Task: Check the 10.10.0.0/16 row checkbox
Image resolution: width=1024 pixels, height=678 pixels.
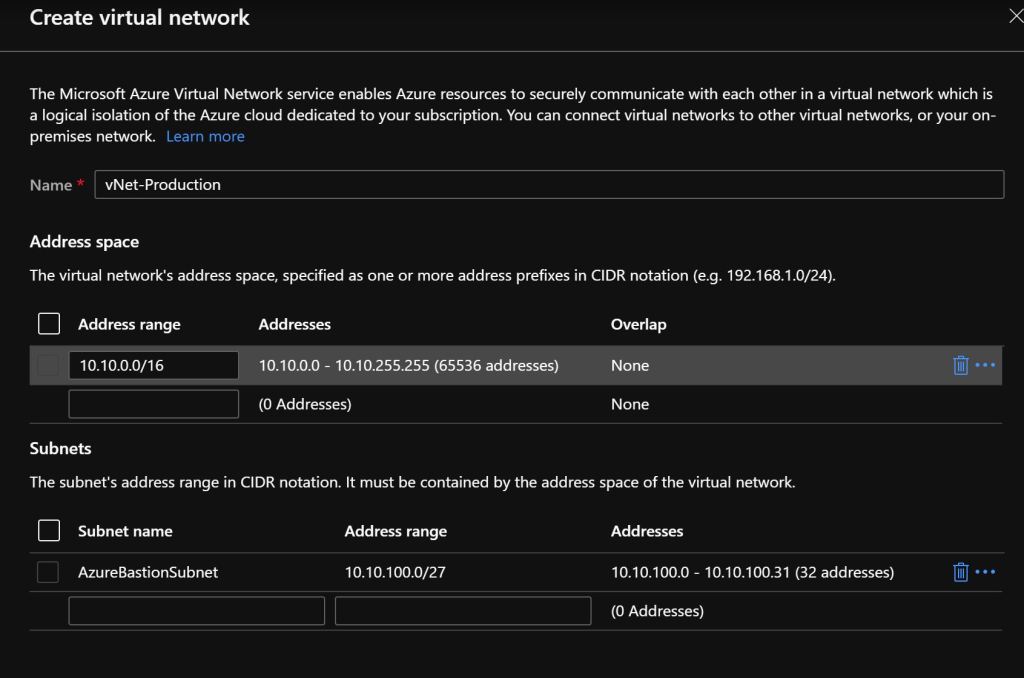Action: [x=48, y=365]
